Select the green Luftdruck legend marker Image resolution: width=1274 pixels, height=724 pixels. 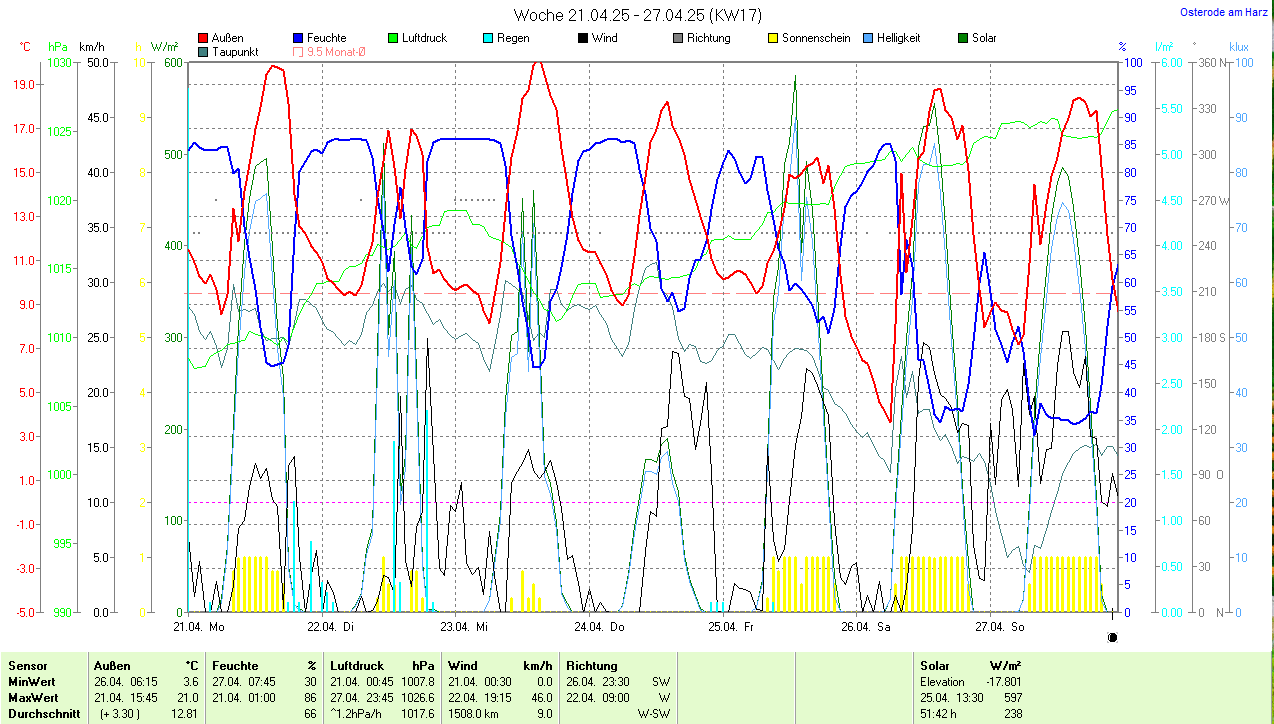[393, 38]
